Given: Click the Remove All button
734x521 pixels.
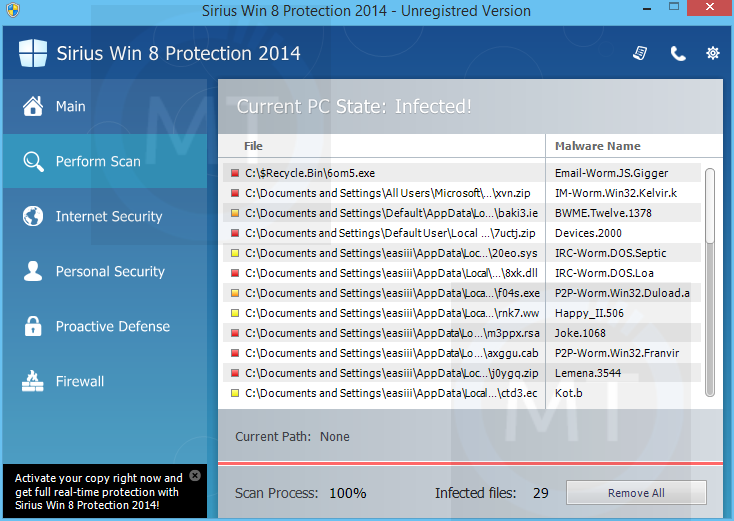Looking at the screenshot, I should [x=636, y=492].
